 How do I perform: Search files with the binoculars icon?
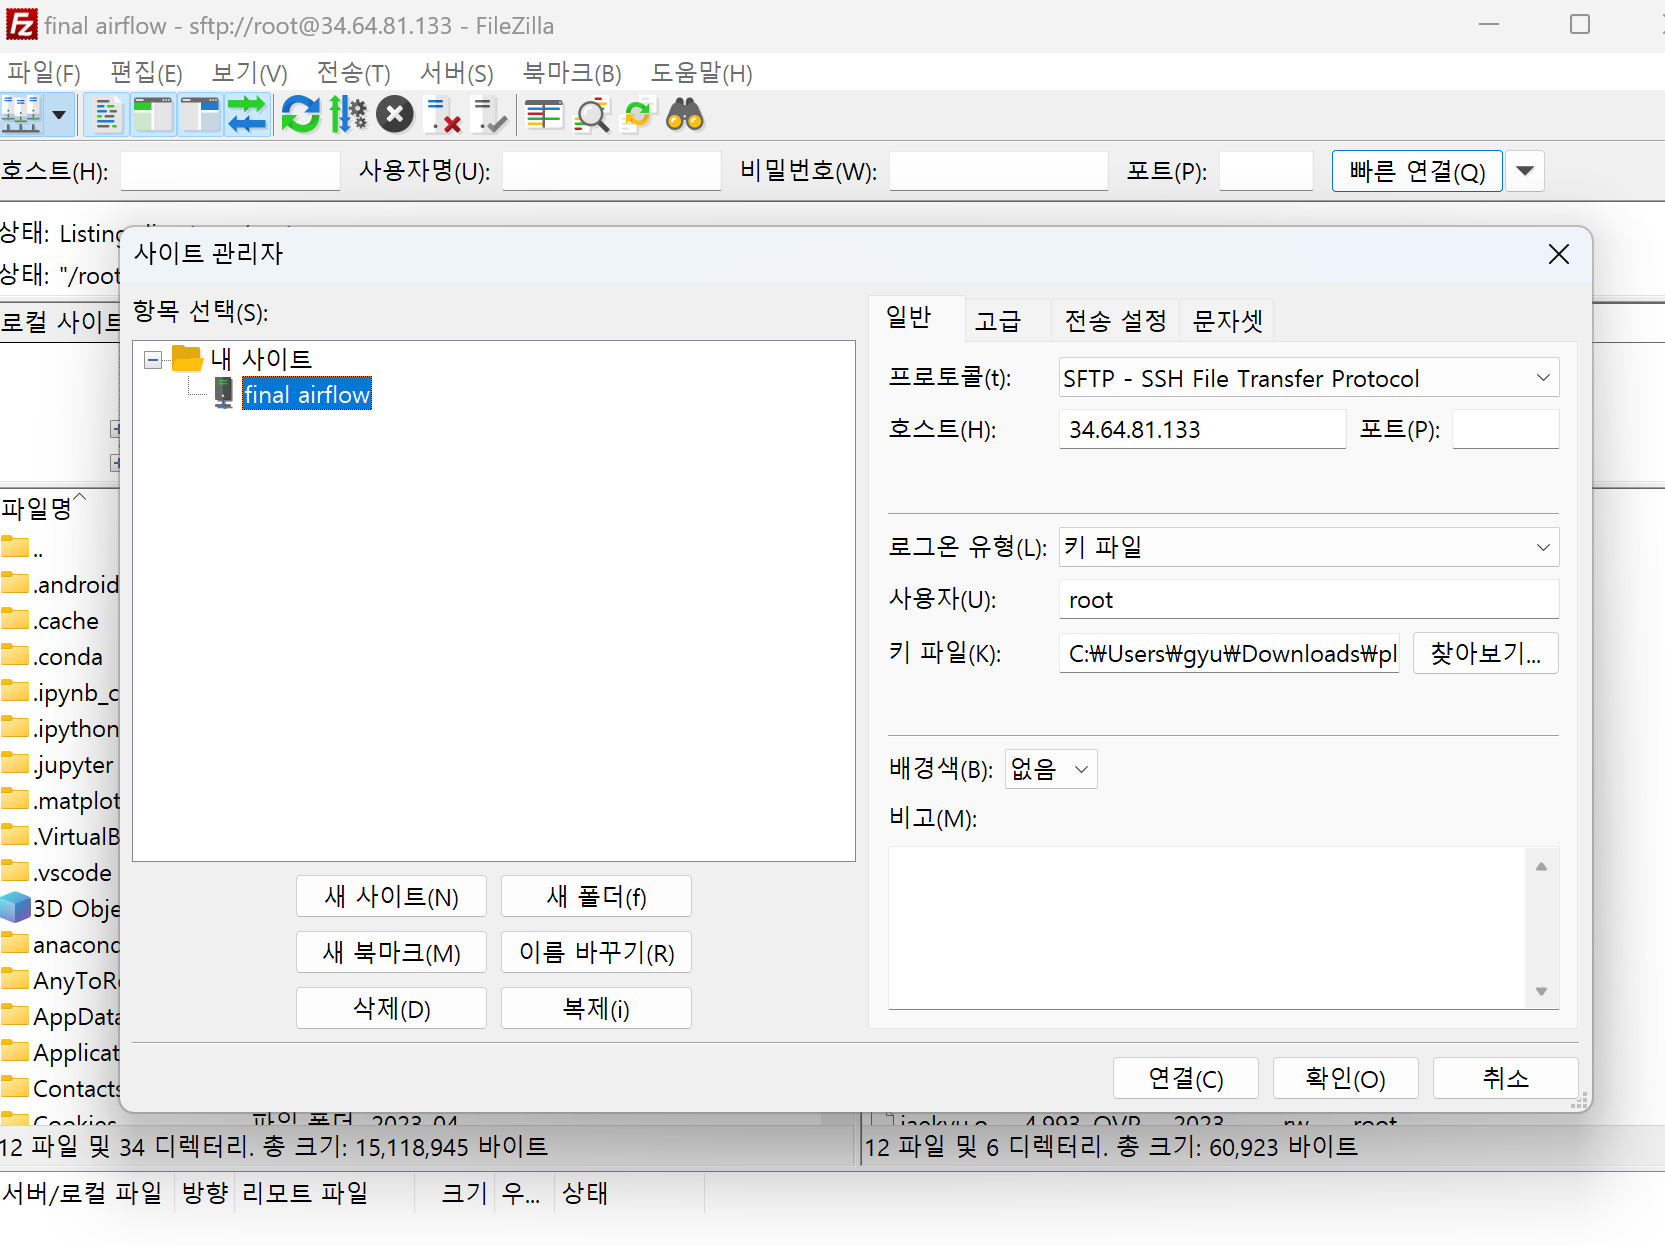click(x=685, y=115)
